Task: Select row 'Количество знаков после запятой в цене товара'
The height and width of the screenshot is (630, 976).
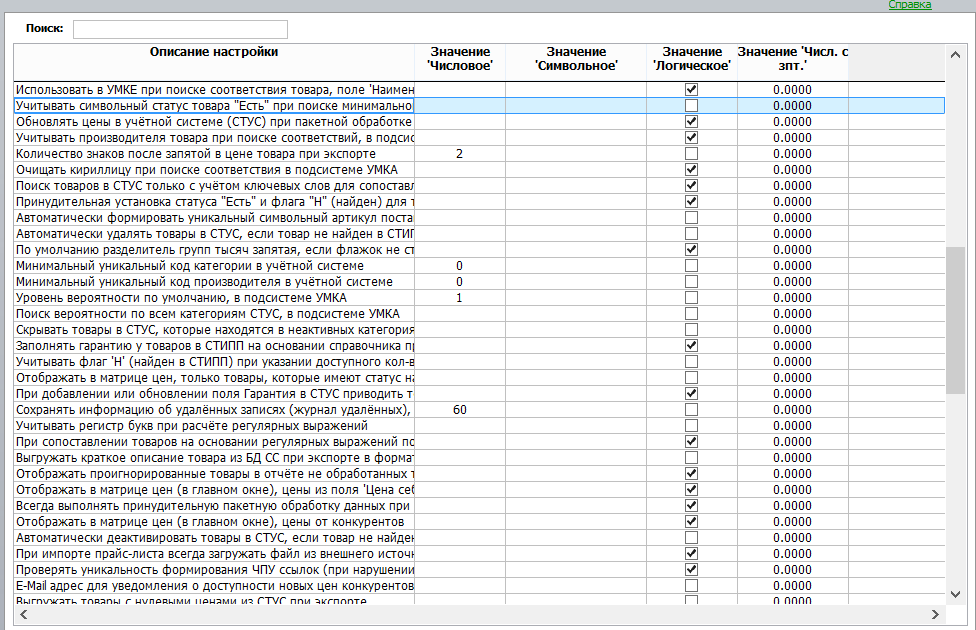Action: point(479,154)
